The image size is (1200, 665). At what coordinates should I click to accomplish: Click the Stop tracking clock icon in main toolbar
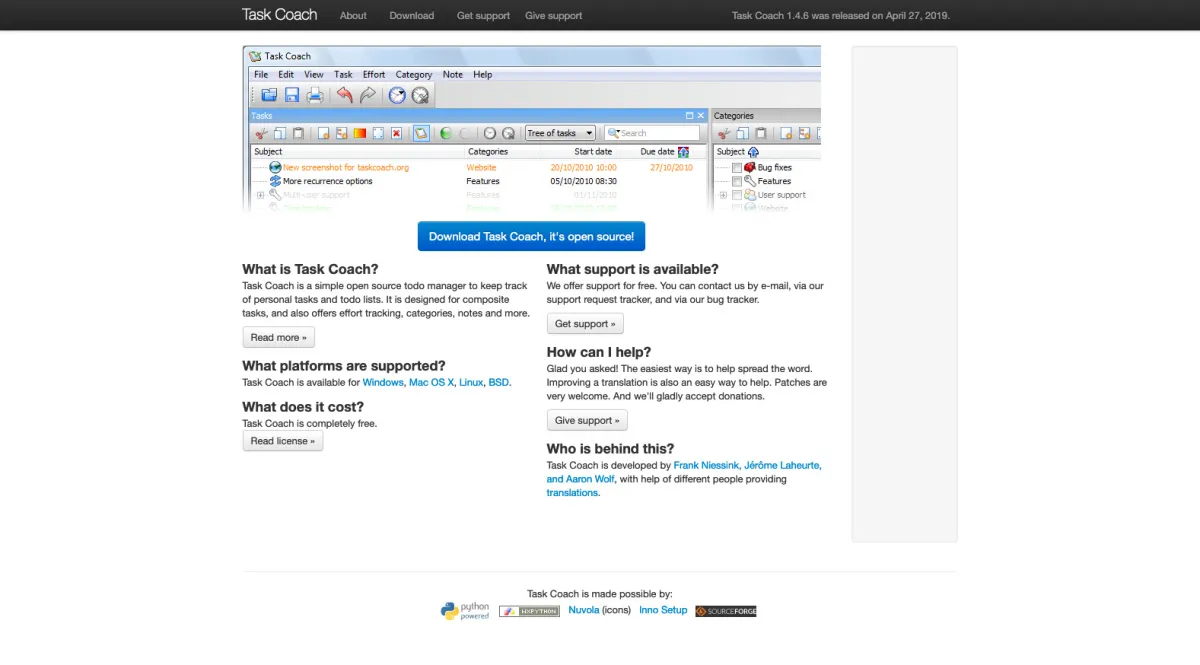(420, 96)
